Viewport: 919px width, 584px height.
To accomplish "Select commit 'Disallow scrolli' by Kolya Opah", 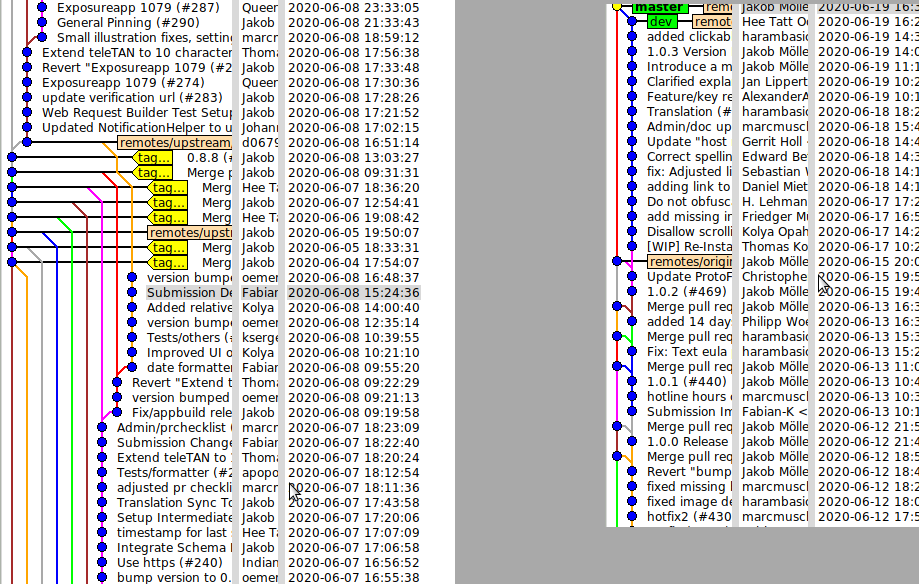I will (689, 232).
